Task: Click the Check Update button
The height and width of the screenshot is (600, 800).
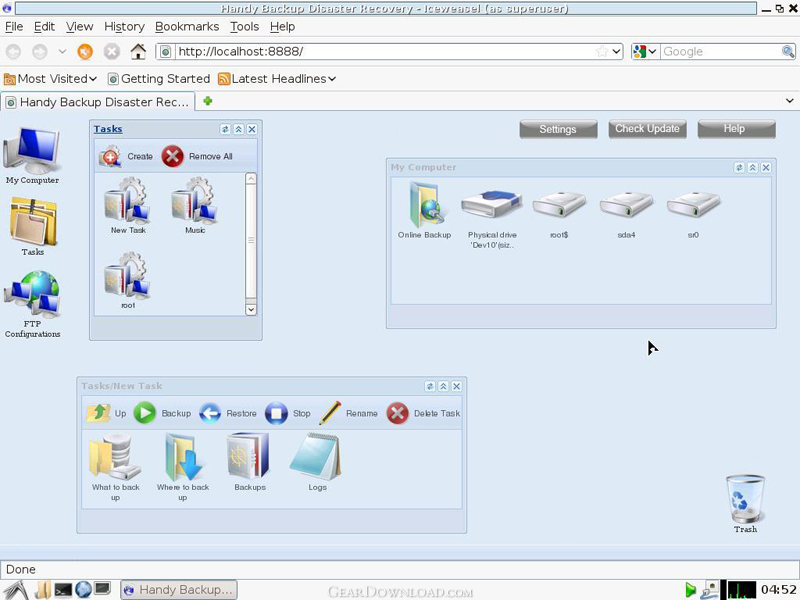Action: [647, 129]
